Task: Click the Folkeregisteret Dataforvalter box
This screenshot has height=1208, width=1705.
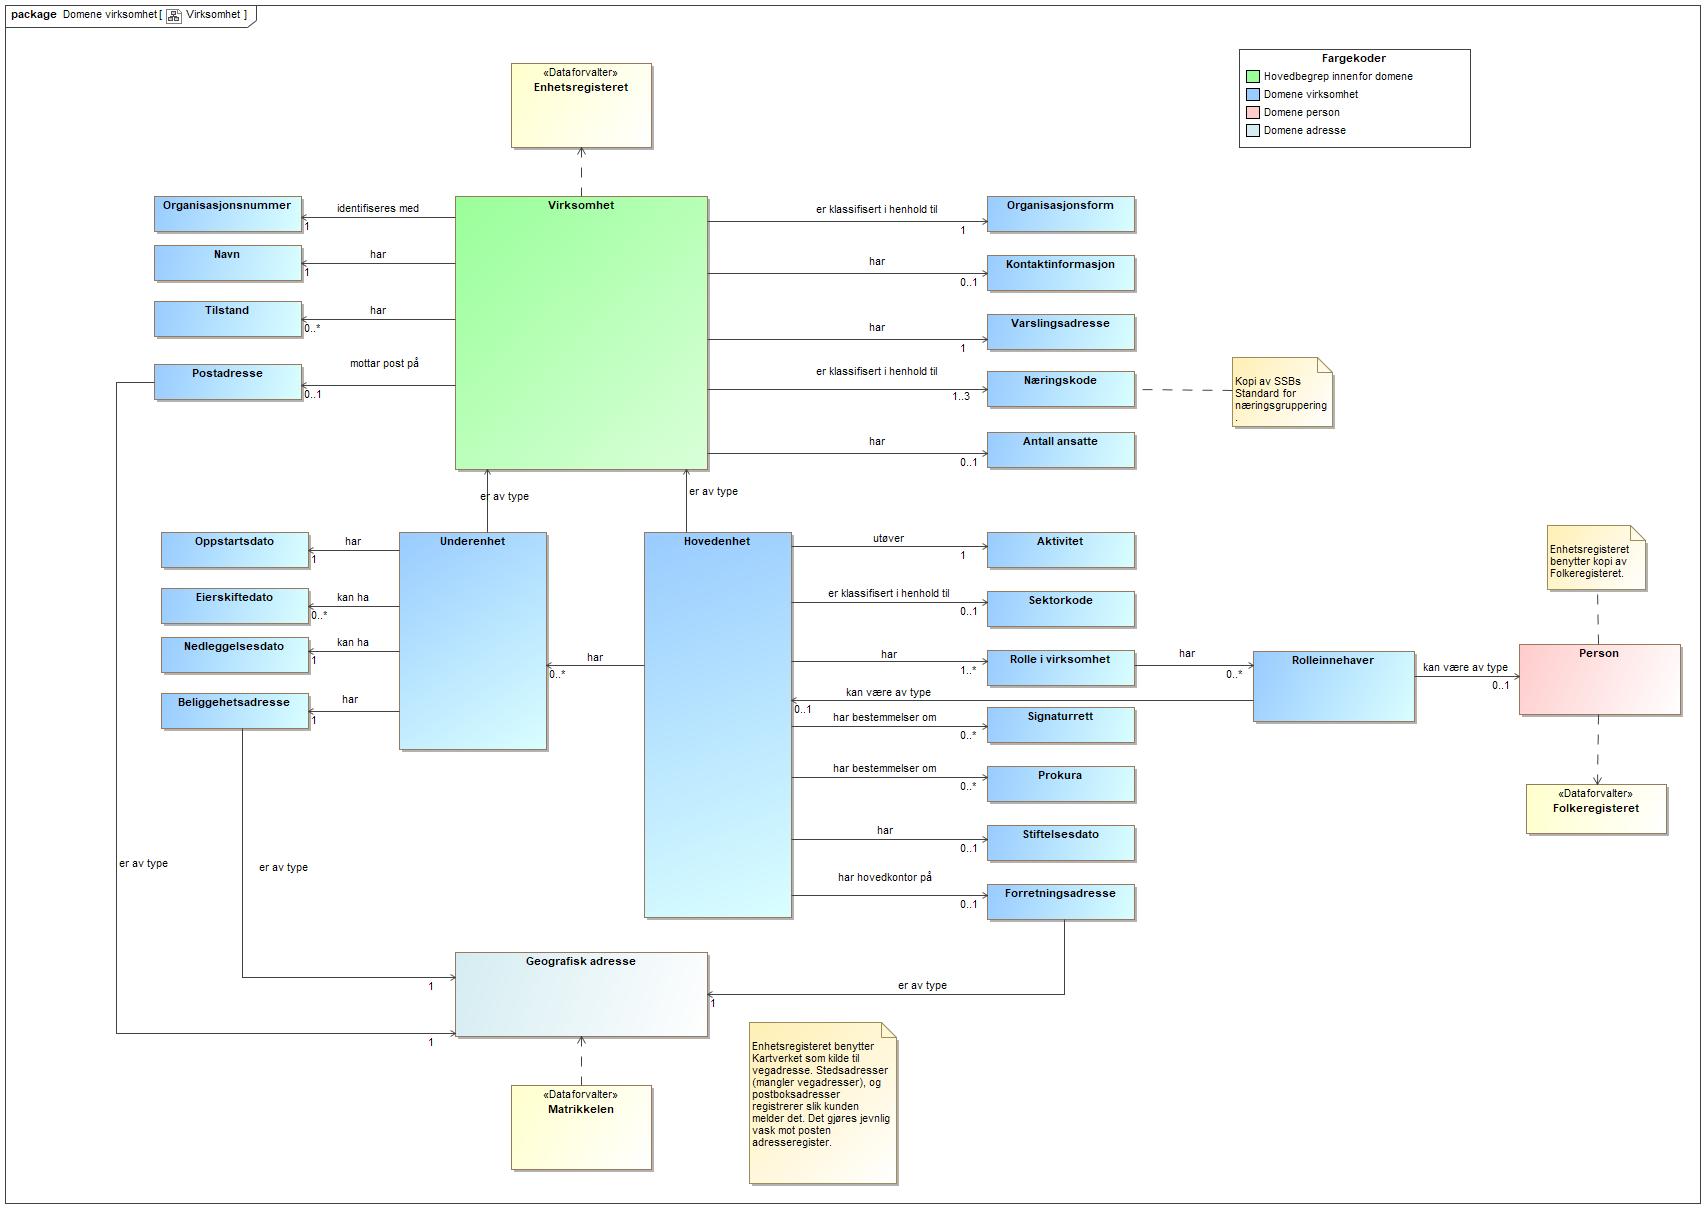Action: pos(1595,808)
